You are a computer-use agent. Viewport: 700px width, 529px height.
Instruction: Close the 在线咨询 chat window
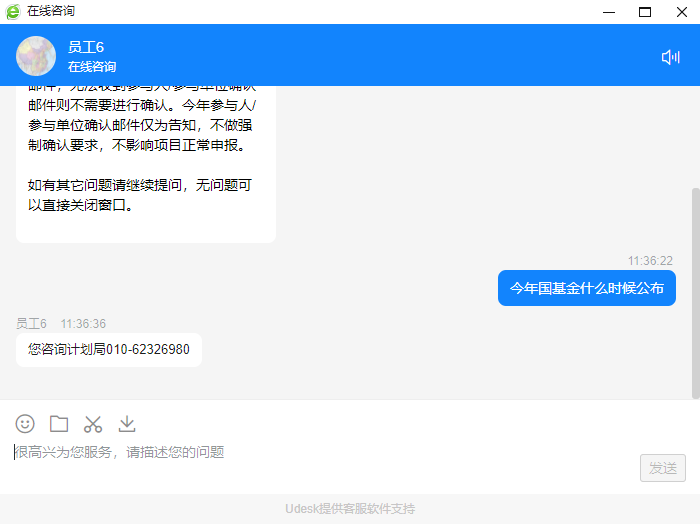click(681, 12)
